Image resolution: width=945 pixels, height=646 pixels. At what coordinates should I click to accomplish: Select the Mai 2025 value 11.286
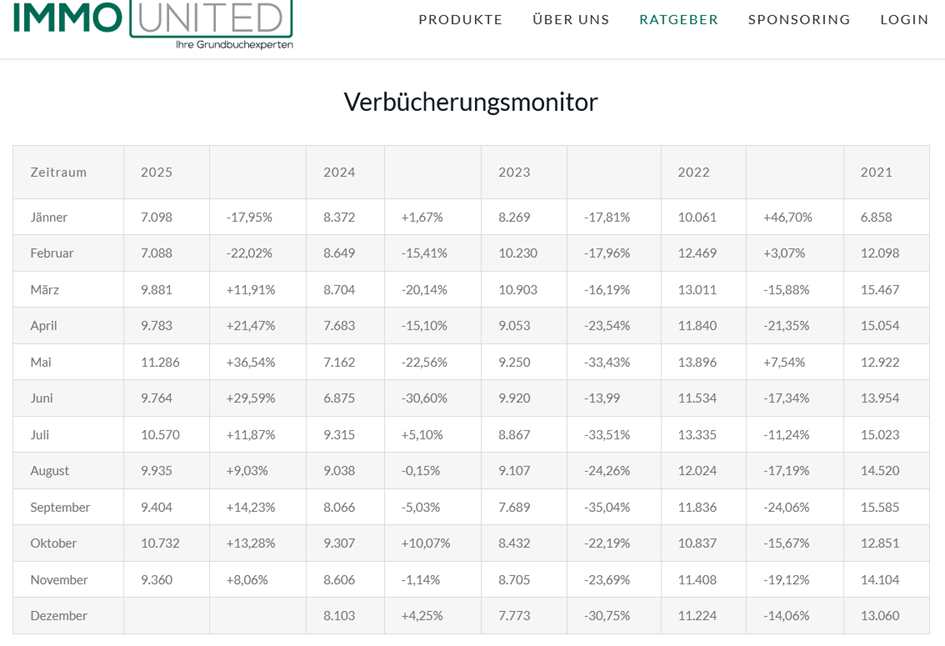(x=160, y=362)
